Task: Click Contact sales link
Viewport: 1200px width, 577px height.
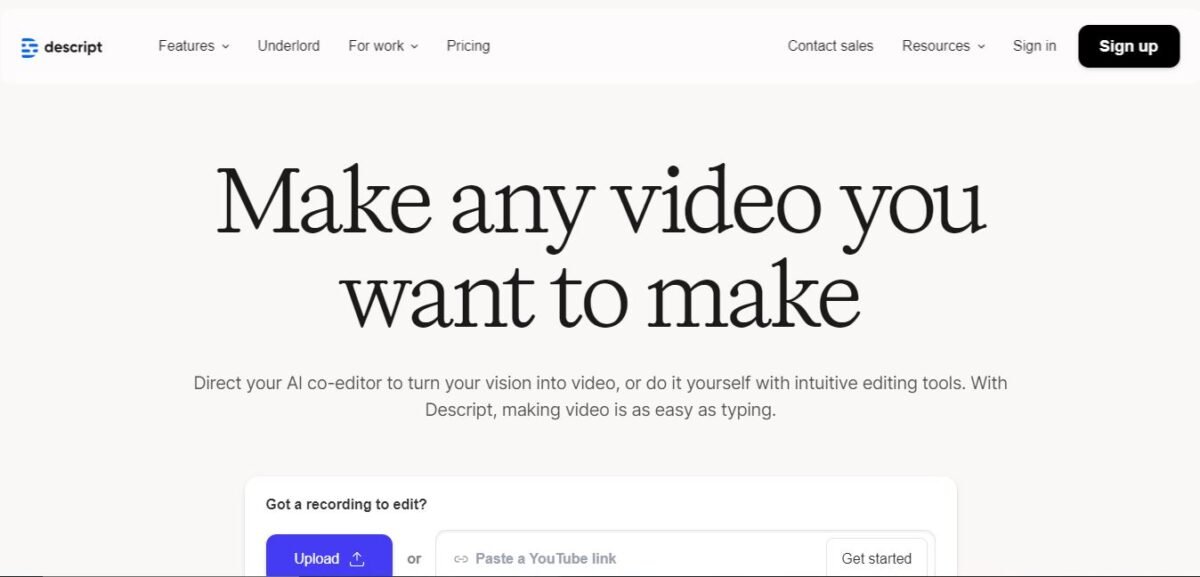Action: pyautogui.click(x=830, y=46)
